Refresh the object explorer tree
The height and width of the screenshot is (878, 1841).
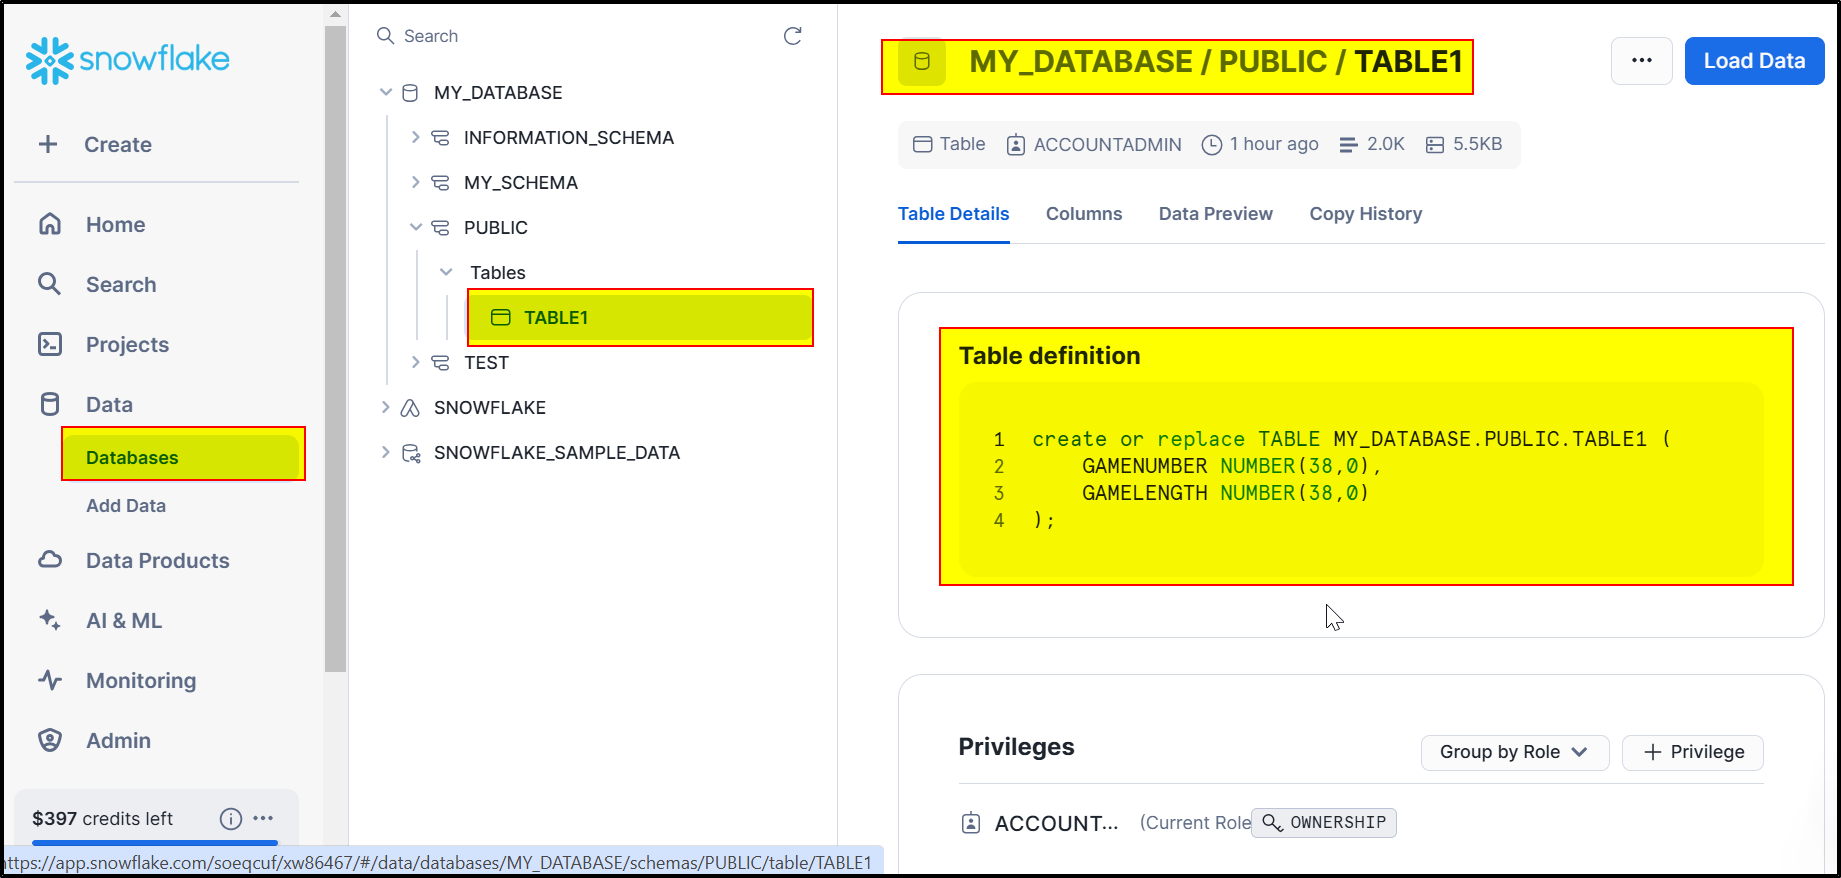(793, 36)
